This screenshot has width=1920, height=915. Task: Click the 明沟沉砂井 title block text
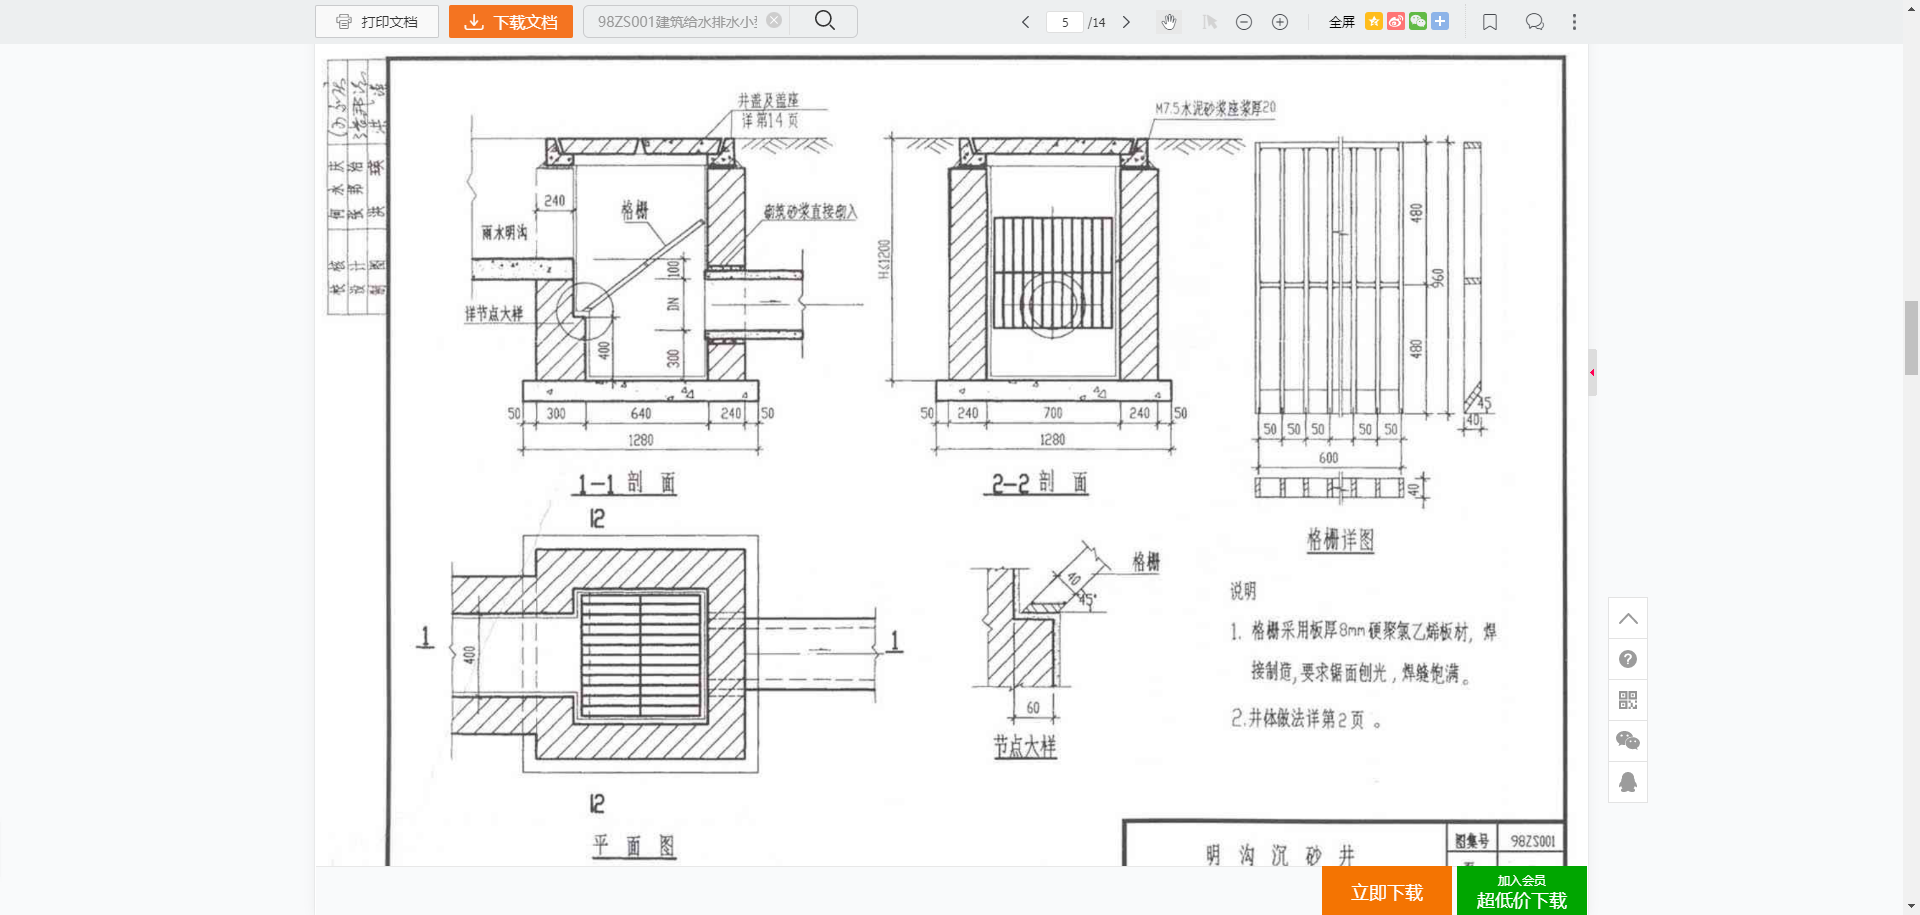1280,855
